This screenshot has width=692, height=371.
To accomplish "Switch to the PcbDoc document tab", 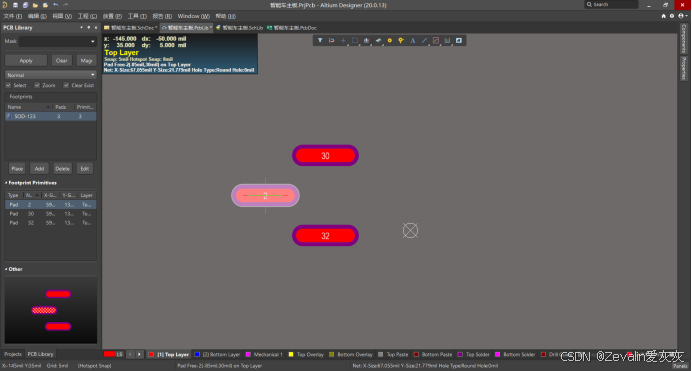I will (x=292, y=27).
